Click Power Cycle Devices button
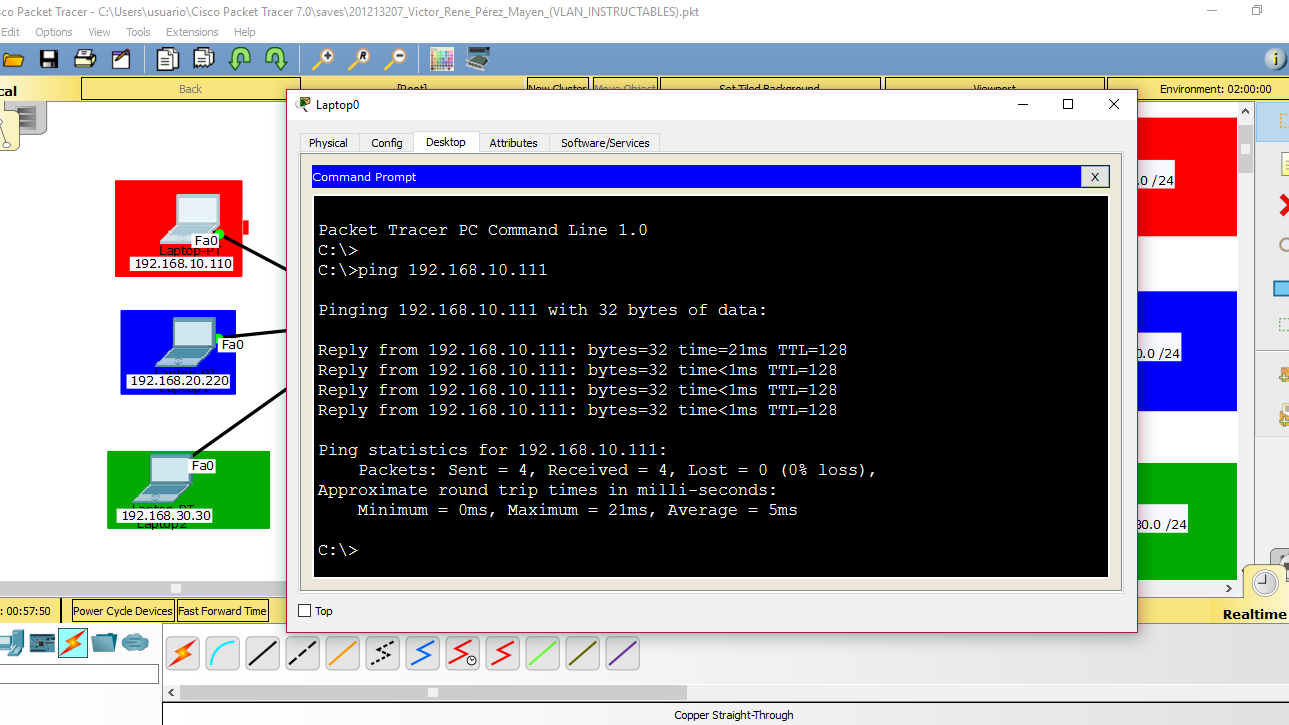 click(123, 611)
